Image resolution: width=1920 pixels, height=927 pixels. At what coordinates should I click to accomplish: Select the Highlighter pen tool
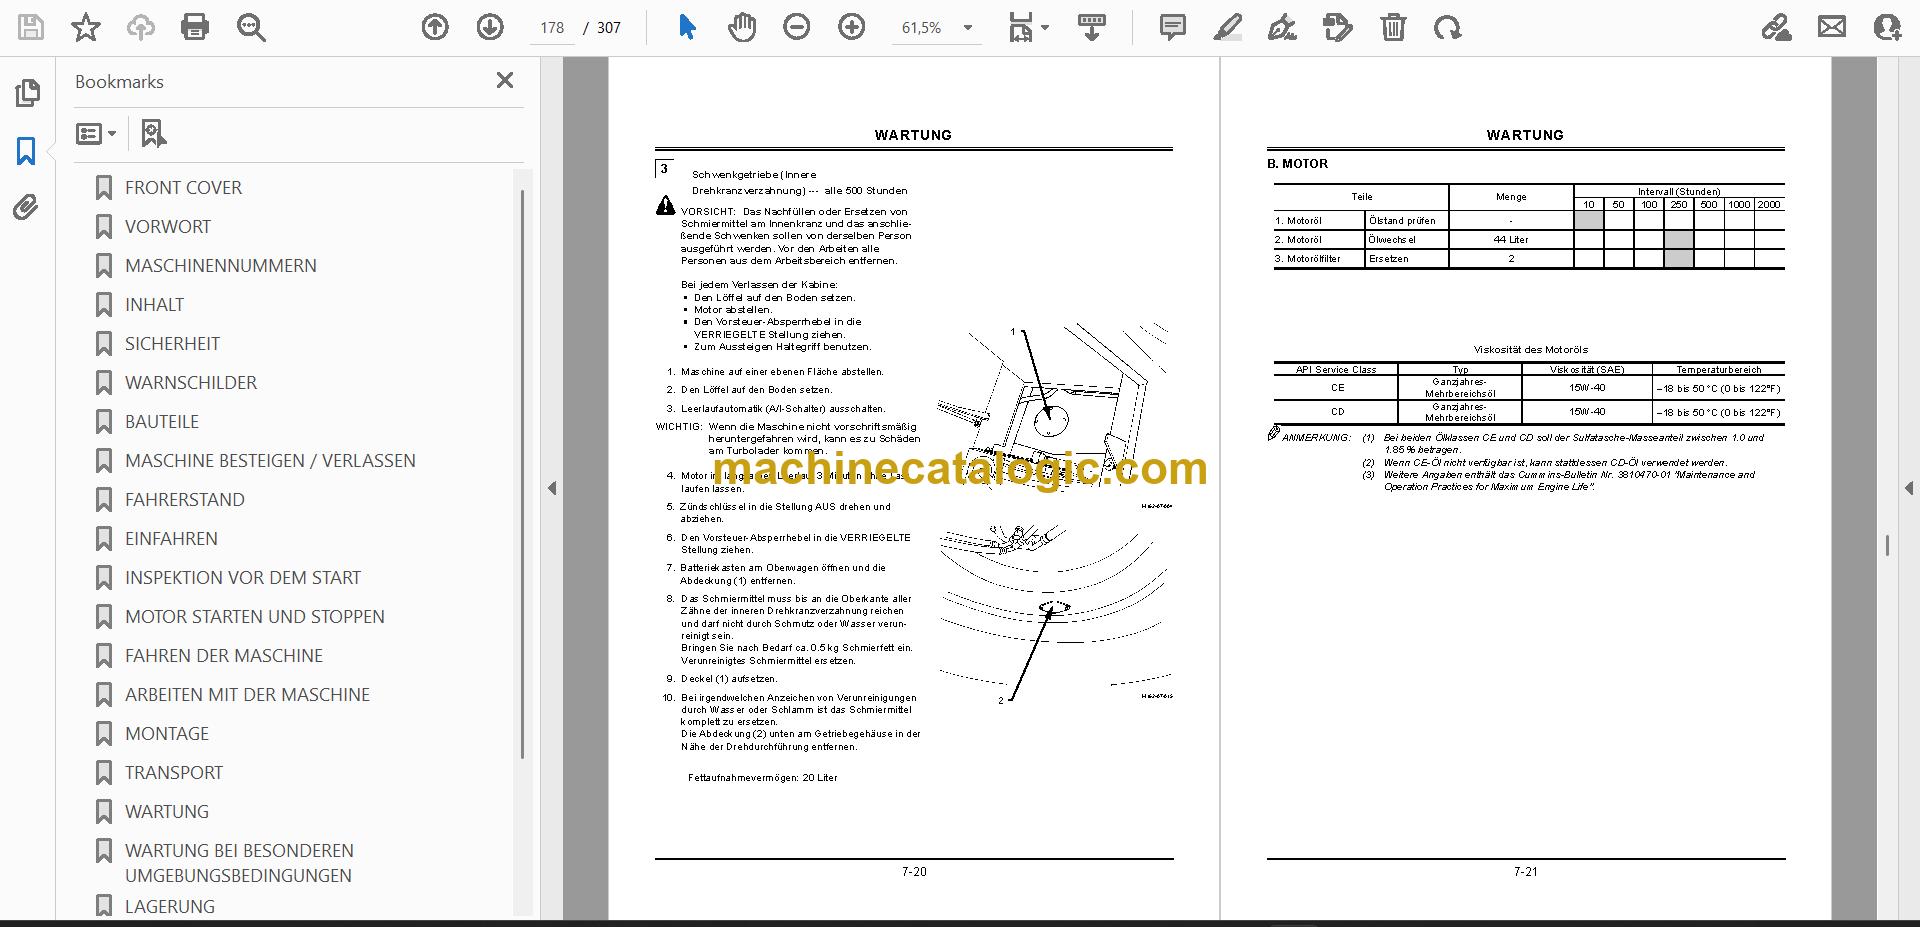tap(1227, 27)
